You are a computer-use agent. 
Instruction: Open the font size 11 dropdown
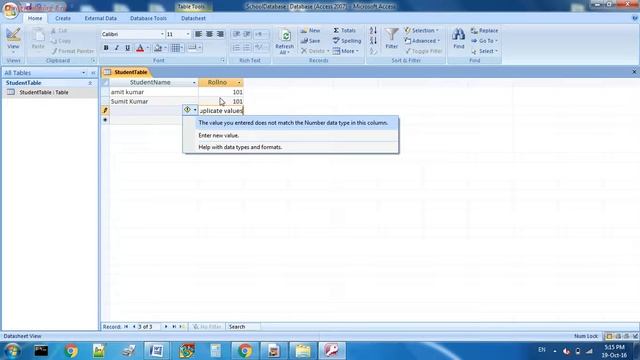(x=188, y=34)
